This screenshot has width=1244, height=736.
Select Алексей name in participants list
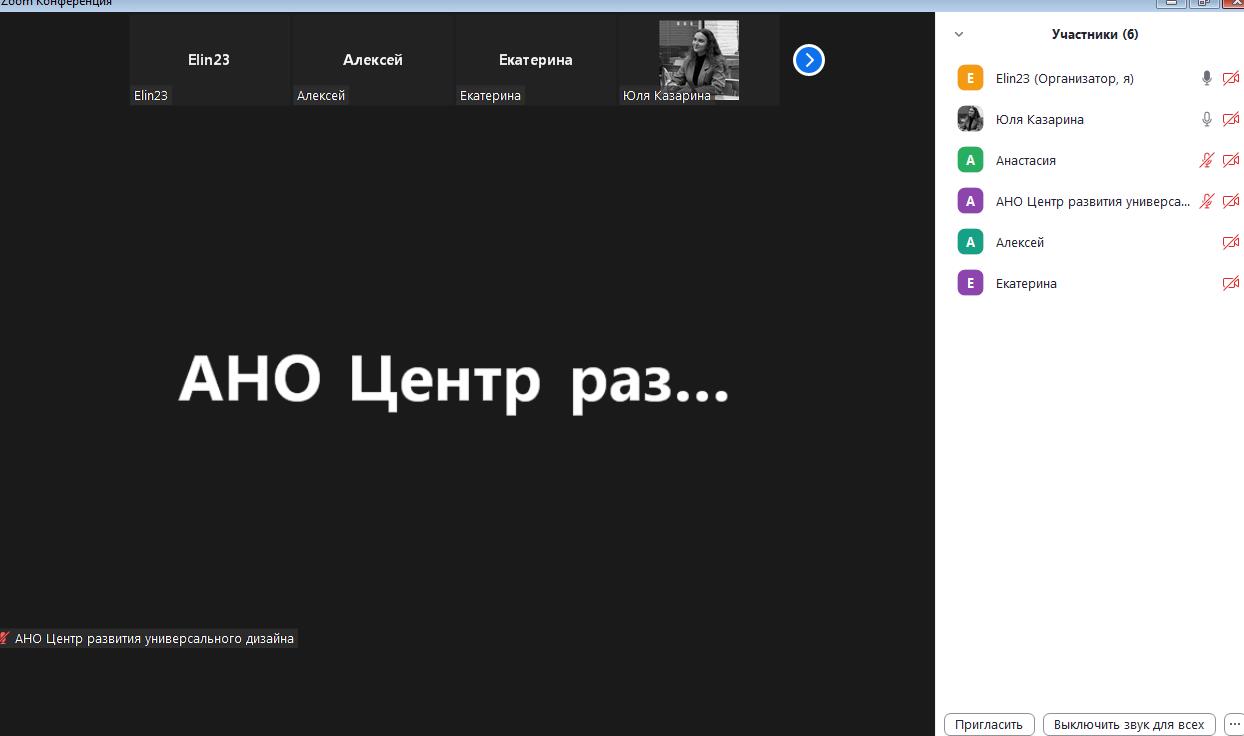1020,242
